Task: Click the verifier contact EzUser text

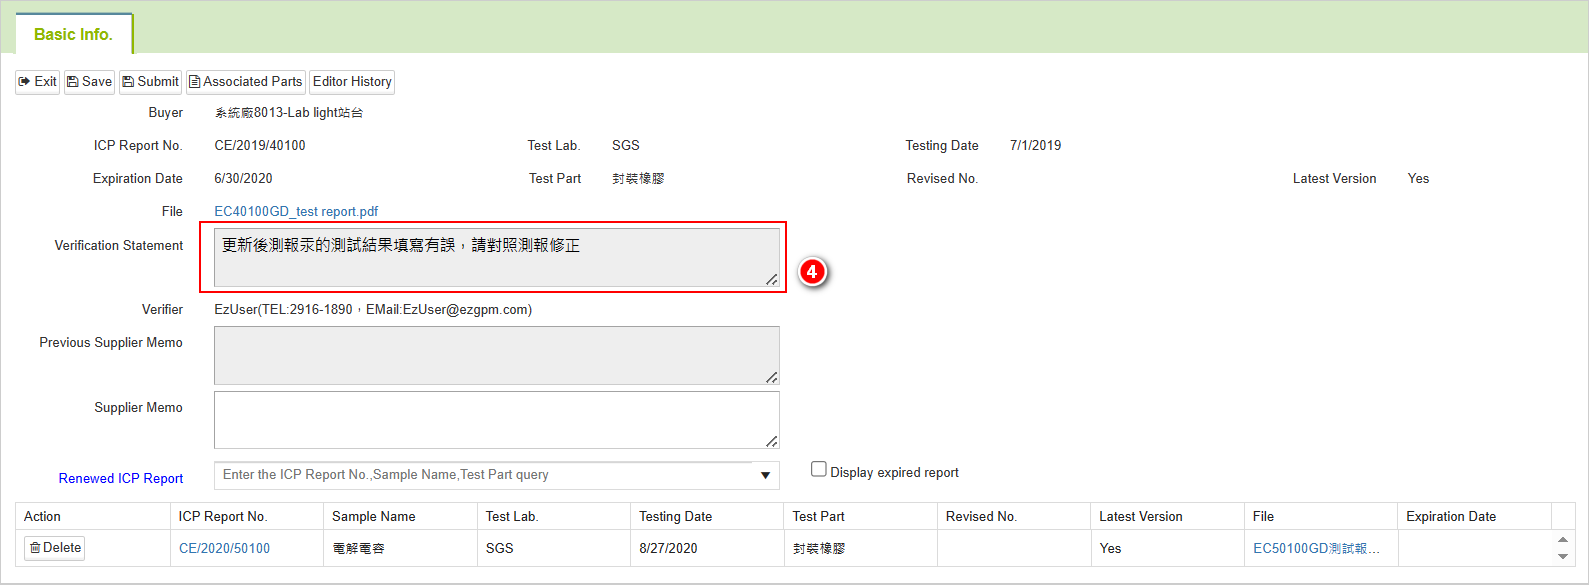Action: [373, 309]
